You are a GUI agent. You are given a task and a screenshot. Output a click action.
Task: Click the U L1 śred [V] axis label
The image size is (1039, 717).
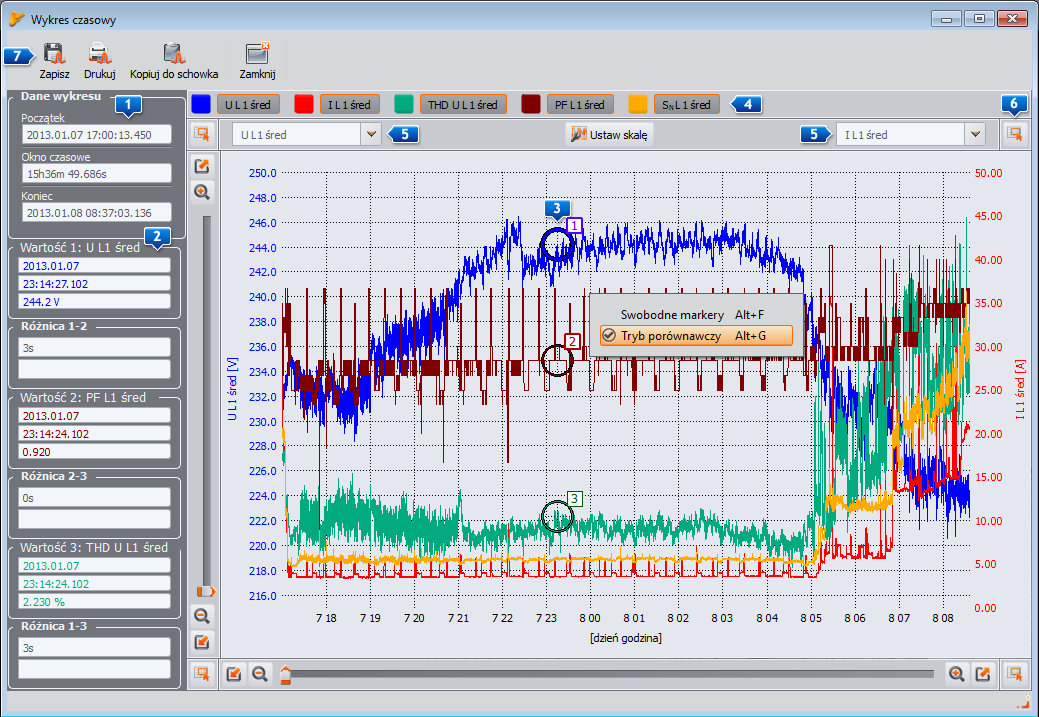coord(232,389)
